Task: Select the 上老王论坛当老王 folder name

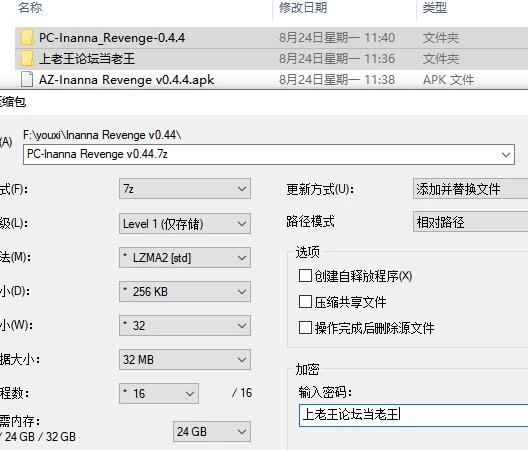Action: pos(87,59)
